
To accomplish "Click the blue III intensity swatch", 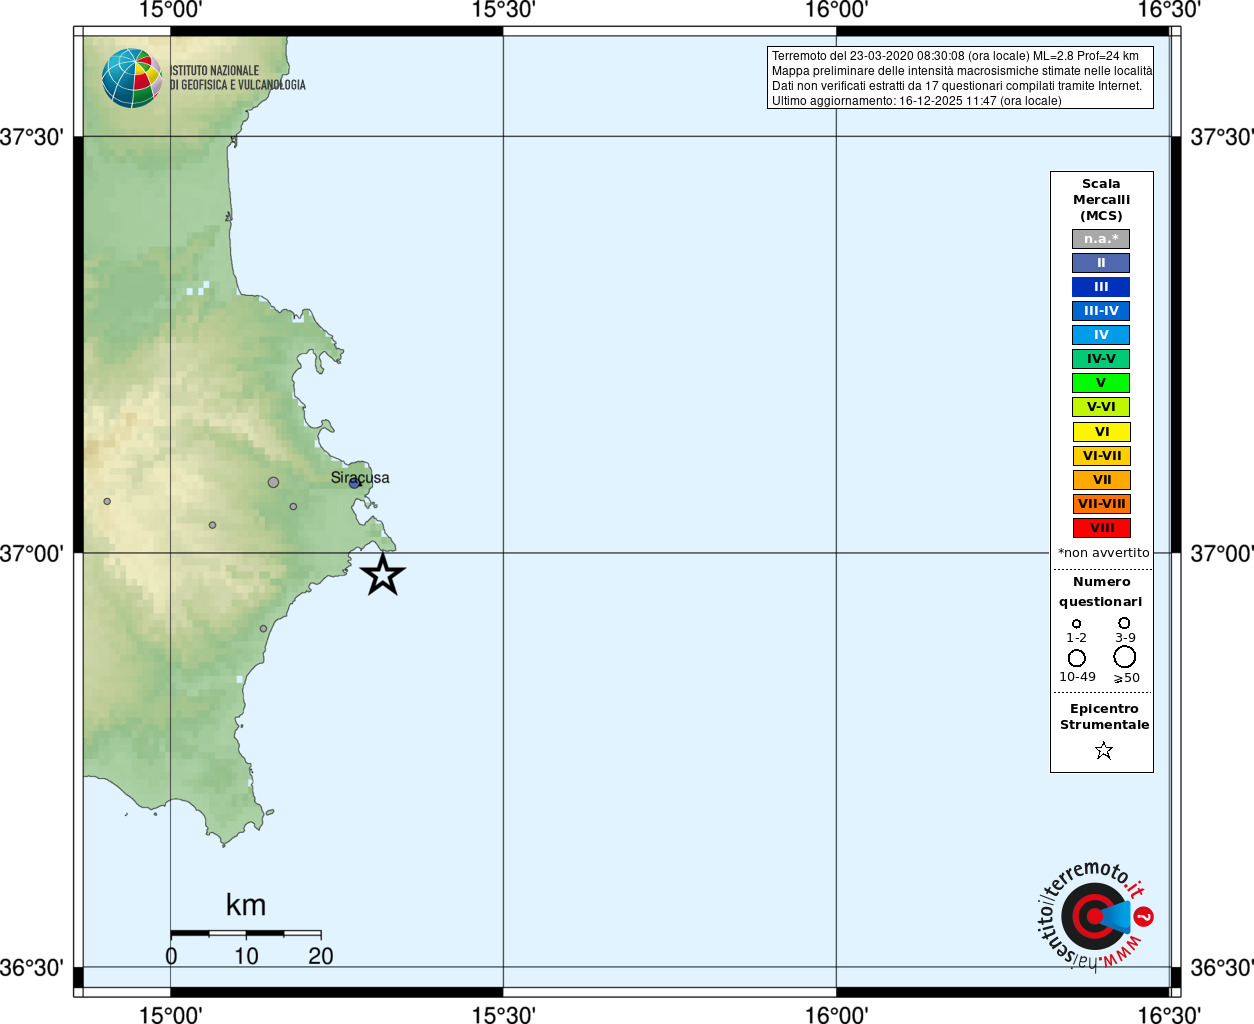I will point(1101,287).
